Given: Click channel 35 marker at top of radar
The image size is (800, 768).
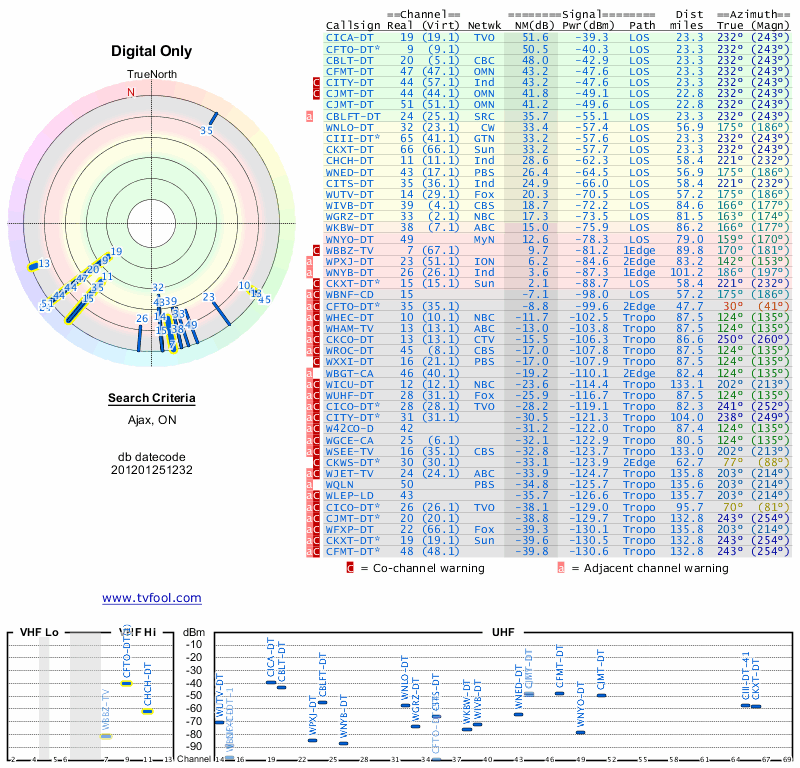Looking at the screenshot, I should pyautogui.click(x=213, y=118).
